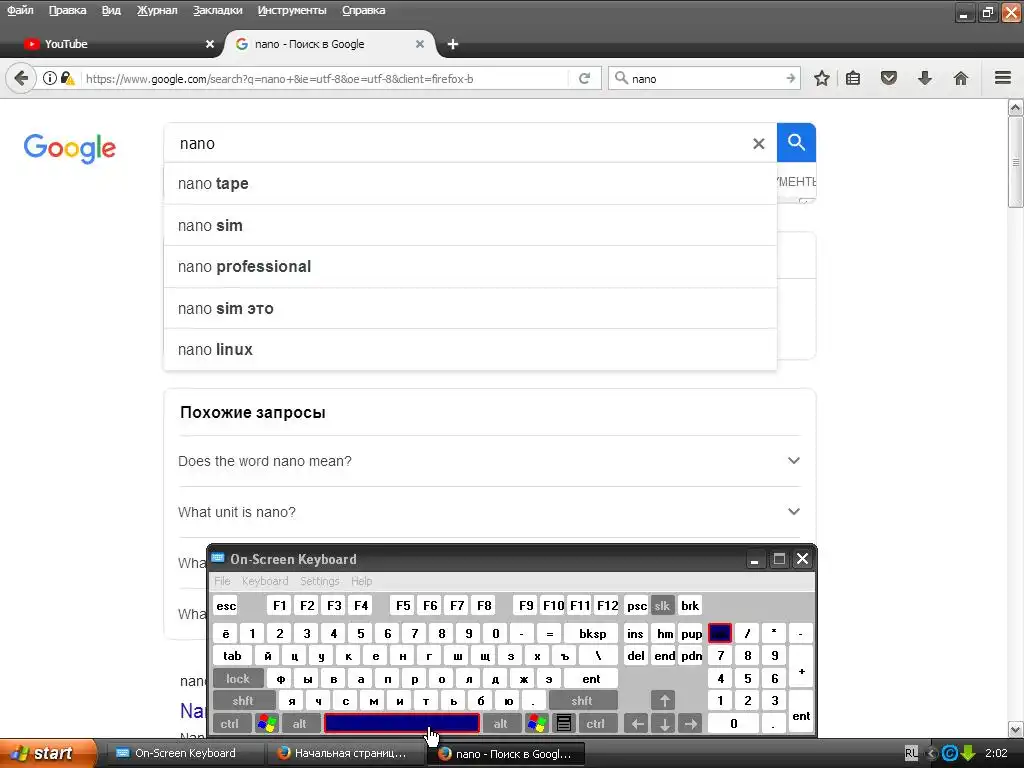Click the right arrow key on keyboard
The height and width of the screenshot is (768, 1024).
pos(690,723)
